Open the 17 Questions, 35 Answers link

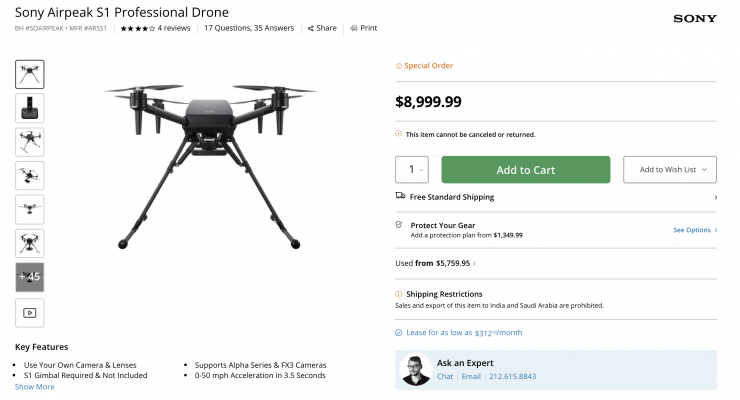pyautogui.click(x=249, y=28)
